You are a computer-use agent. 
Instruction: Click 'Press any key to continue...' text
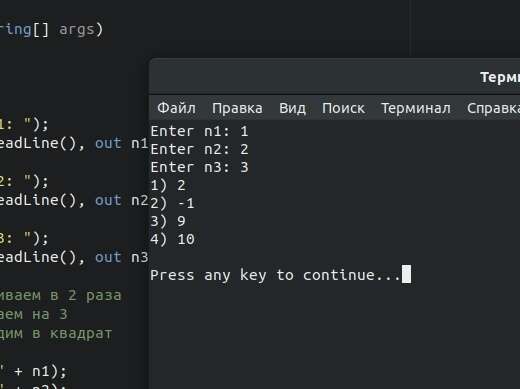point(275,275)
